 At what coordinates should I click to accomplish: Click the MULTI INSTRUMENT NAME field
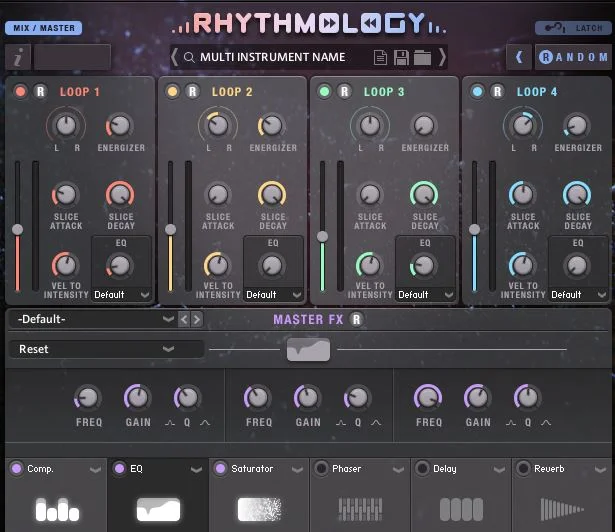(273, 57)
